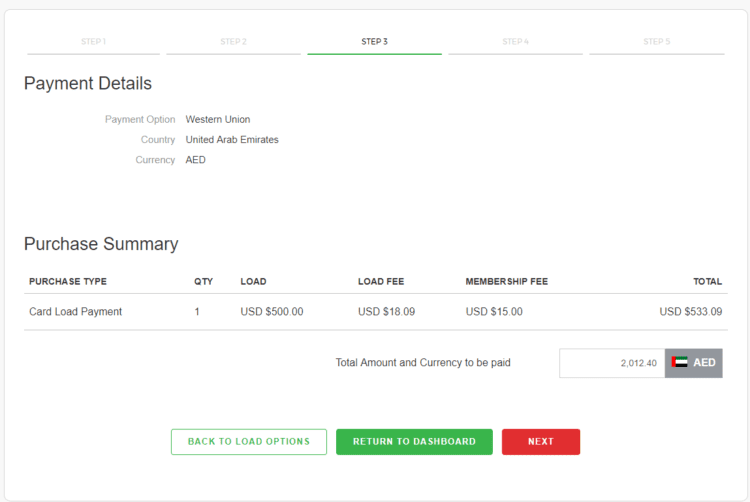Select the Card Load Payment row

(376, 312)
